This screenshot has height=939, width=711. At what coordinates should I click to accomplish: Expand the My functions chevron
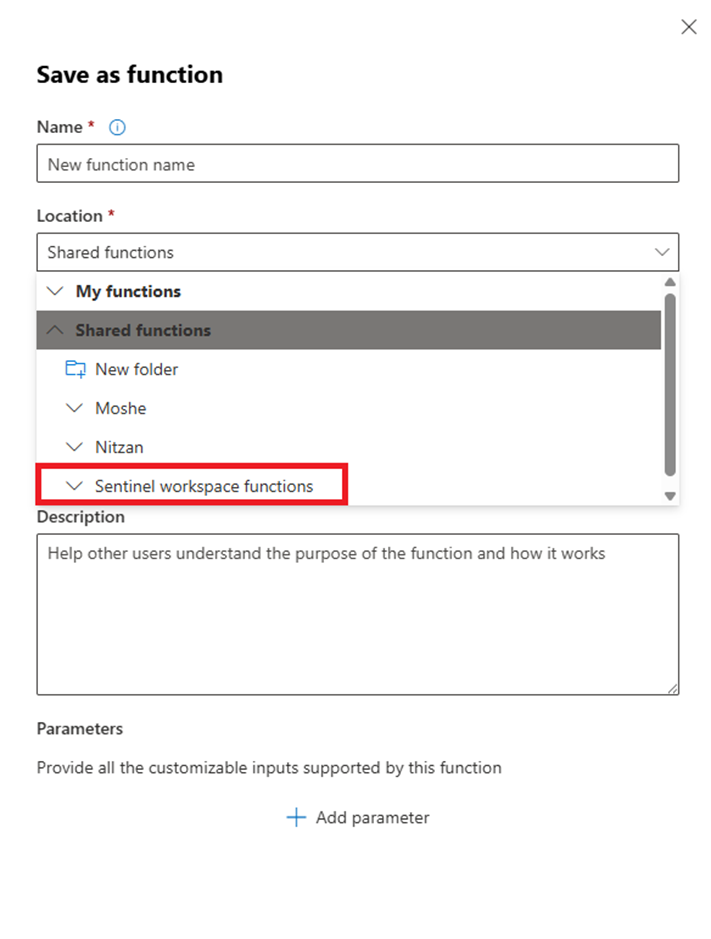(55, 291)
